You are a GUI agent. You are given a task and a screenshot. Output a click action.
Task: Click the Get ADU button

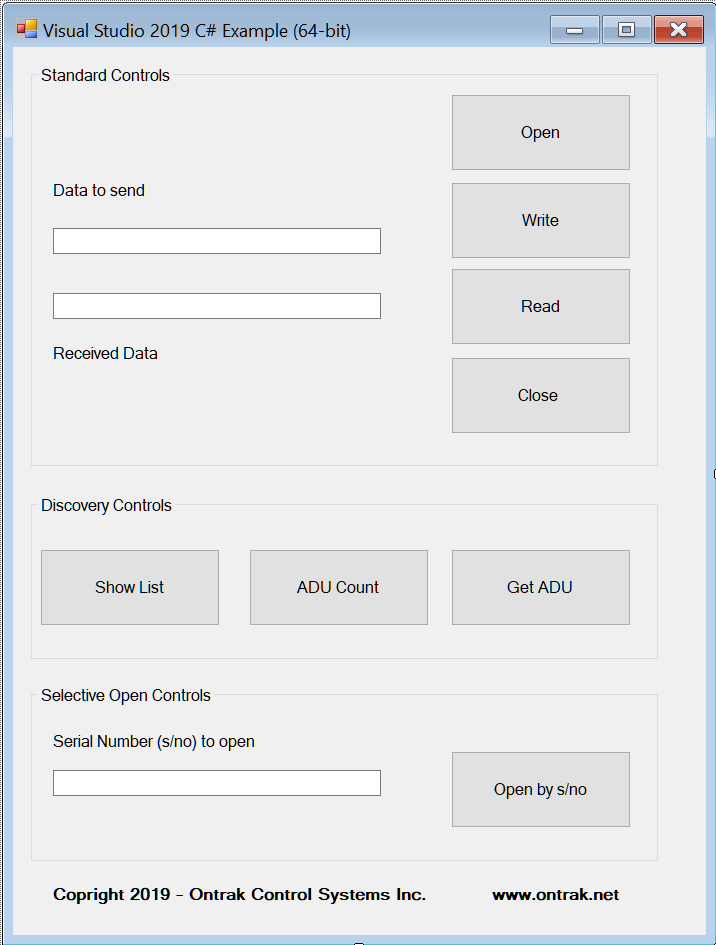540,587
